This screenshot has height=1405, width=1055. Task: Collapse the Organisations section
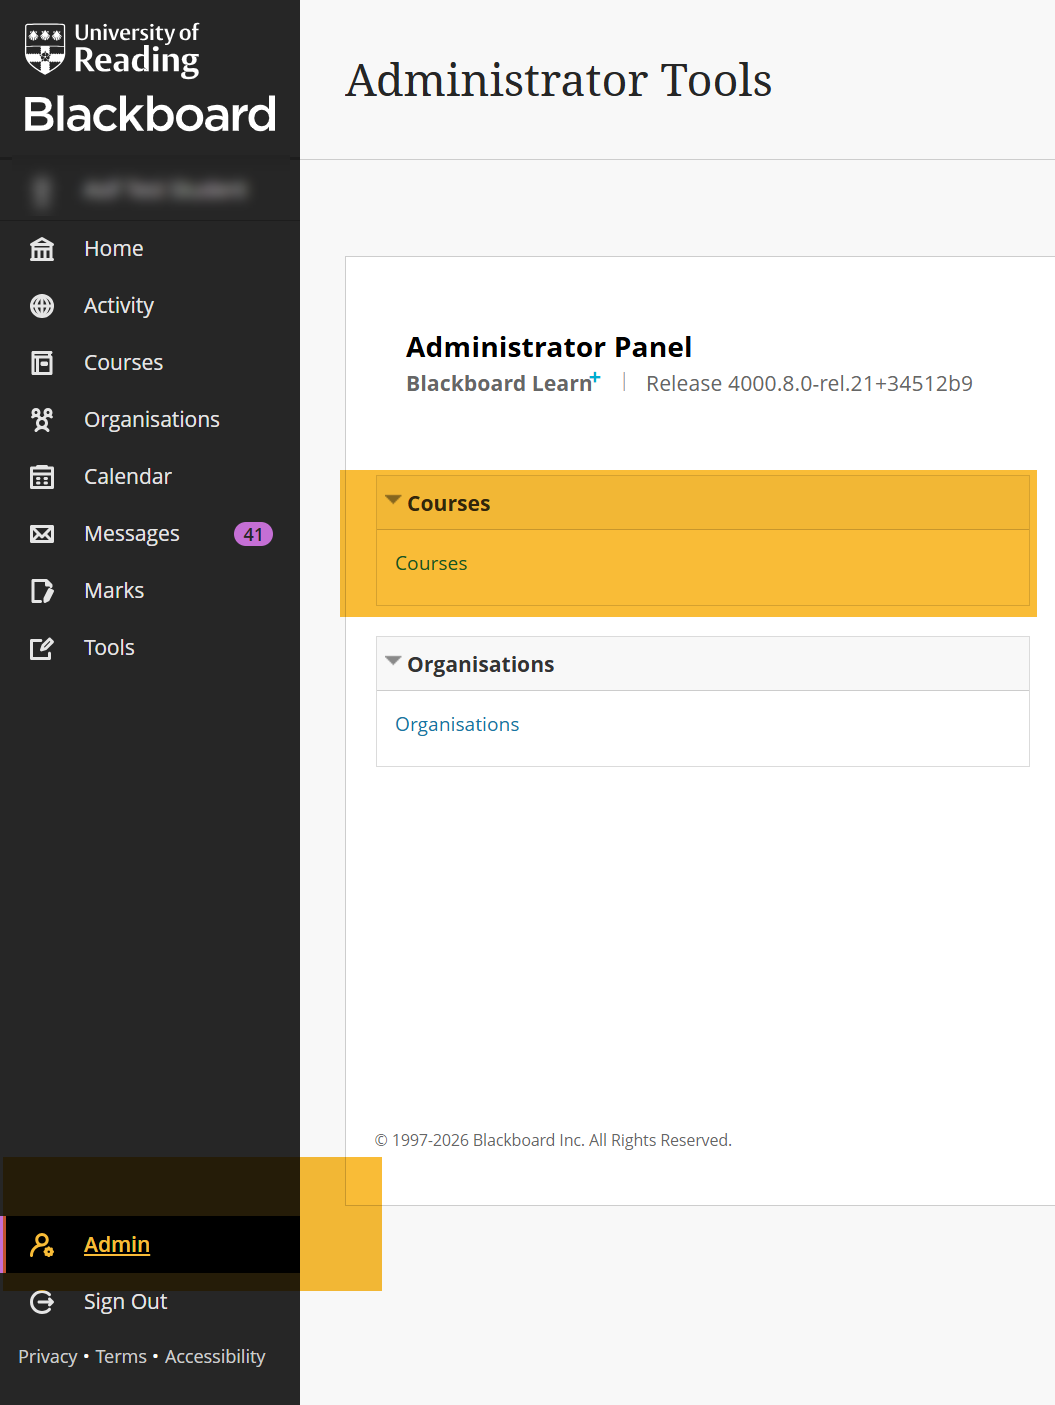[393, 661]
